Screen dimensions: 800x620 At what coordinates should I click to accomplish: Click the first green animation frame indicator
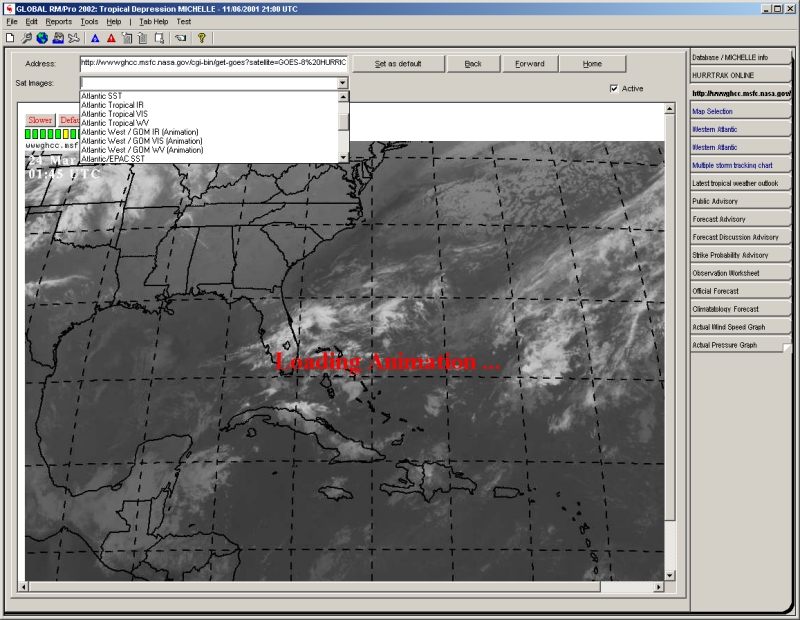[28, 134]
